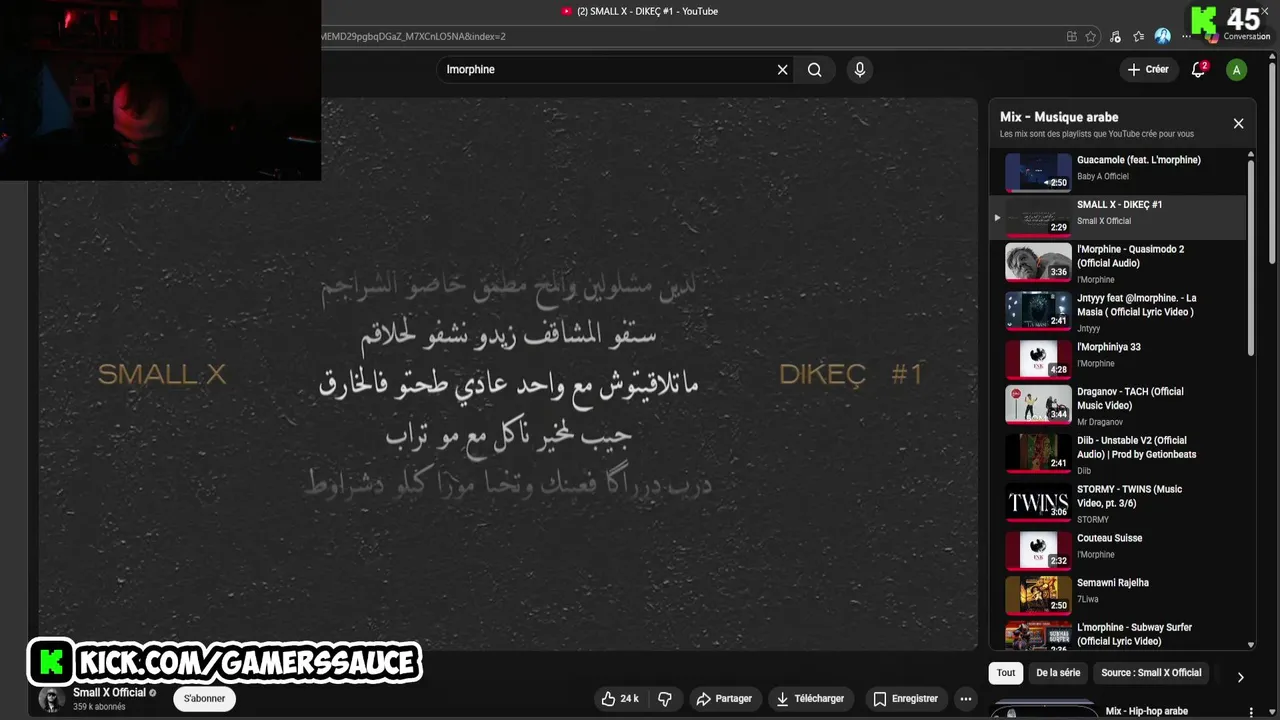Open browser settings three-dot menu
The image size is (1280, 720).
point(1186,37)
